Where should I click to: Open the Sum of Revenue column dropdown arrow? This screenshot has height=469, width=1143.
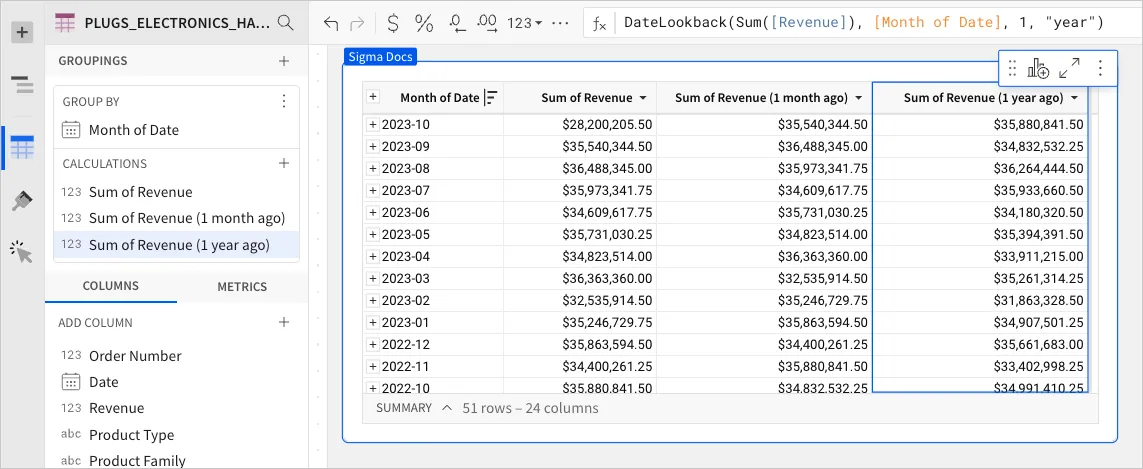tap(643, 98)
